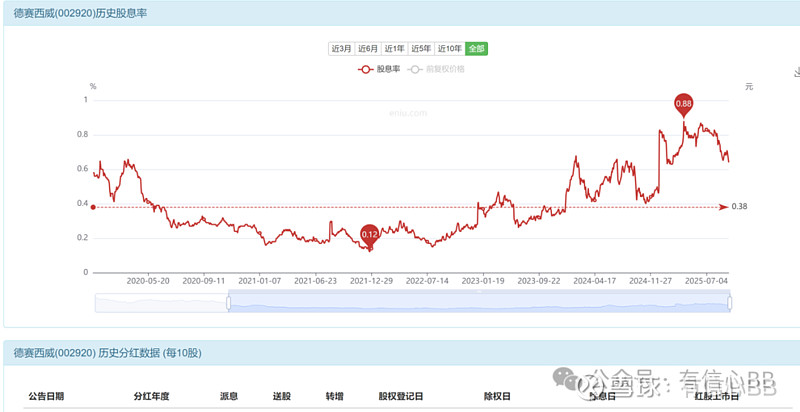Click the 除权日 column header
The height and width of the screenshot is (412, 800).
pos(497,396)
